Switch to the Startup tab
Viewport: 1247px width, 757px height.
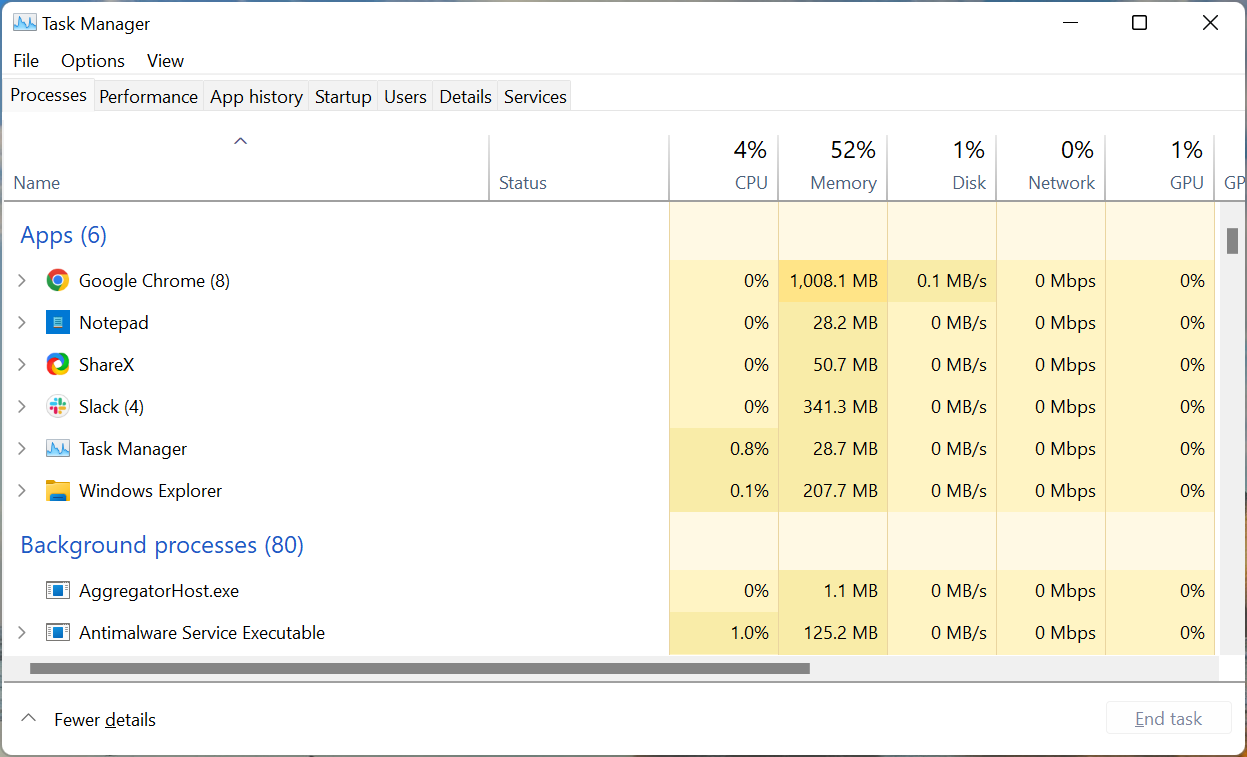click(x=342, y=95)
